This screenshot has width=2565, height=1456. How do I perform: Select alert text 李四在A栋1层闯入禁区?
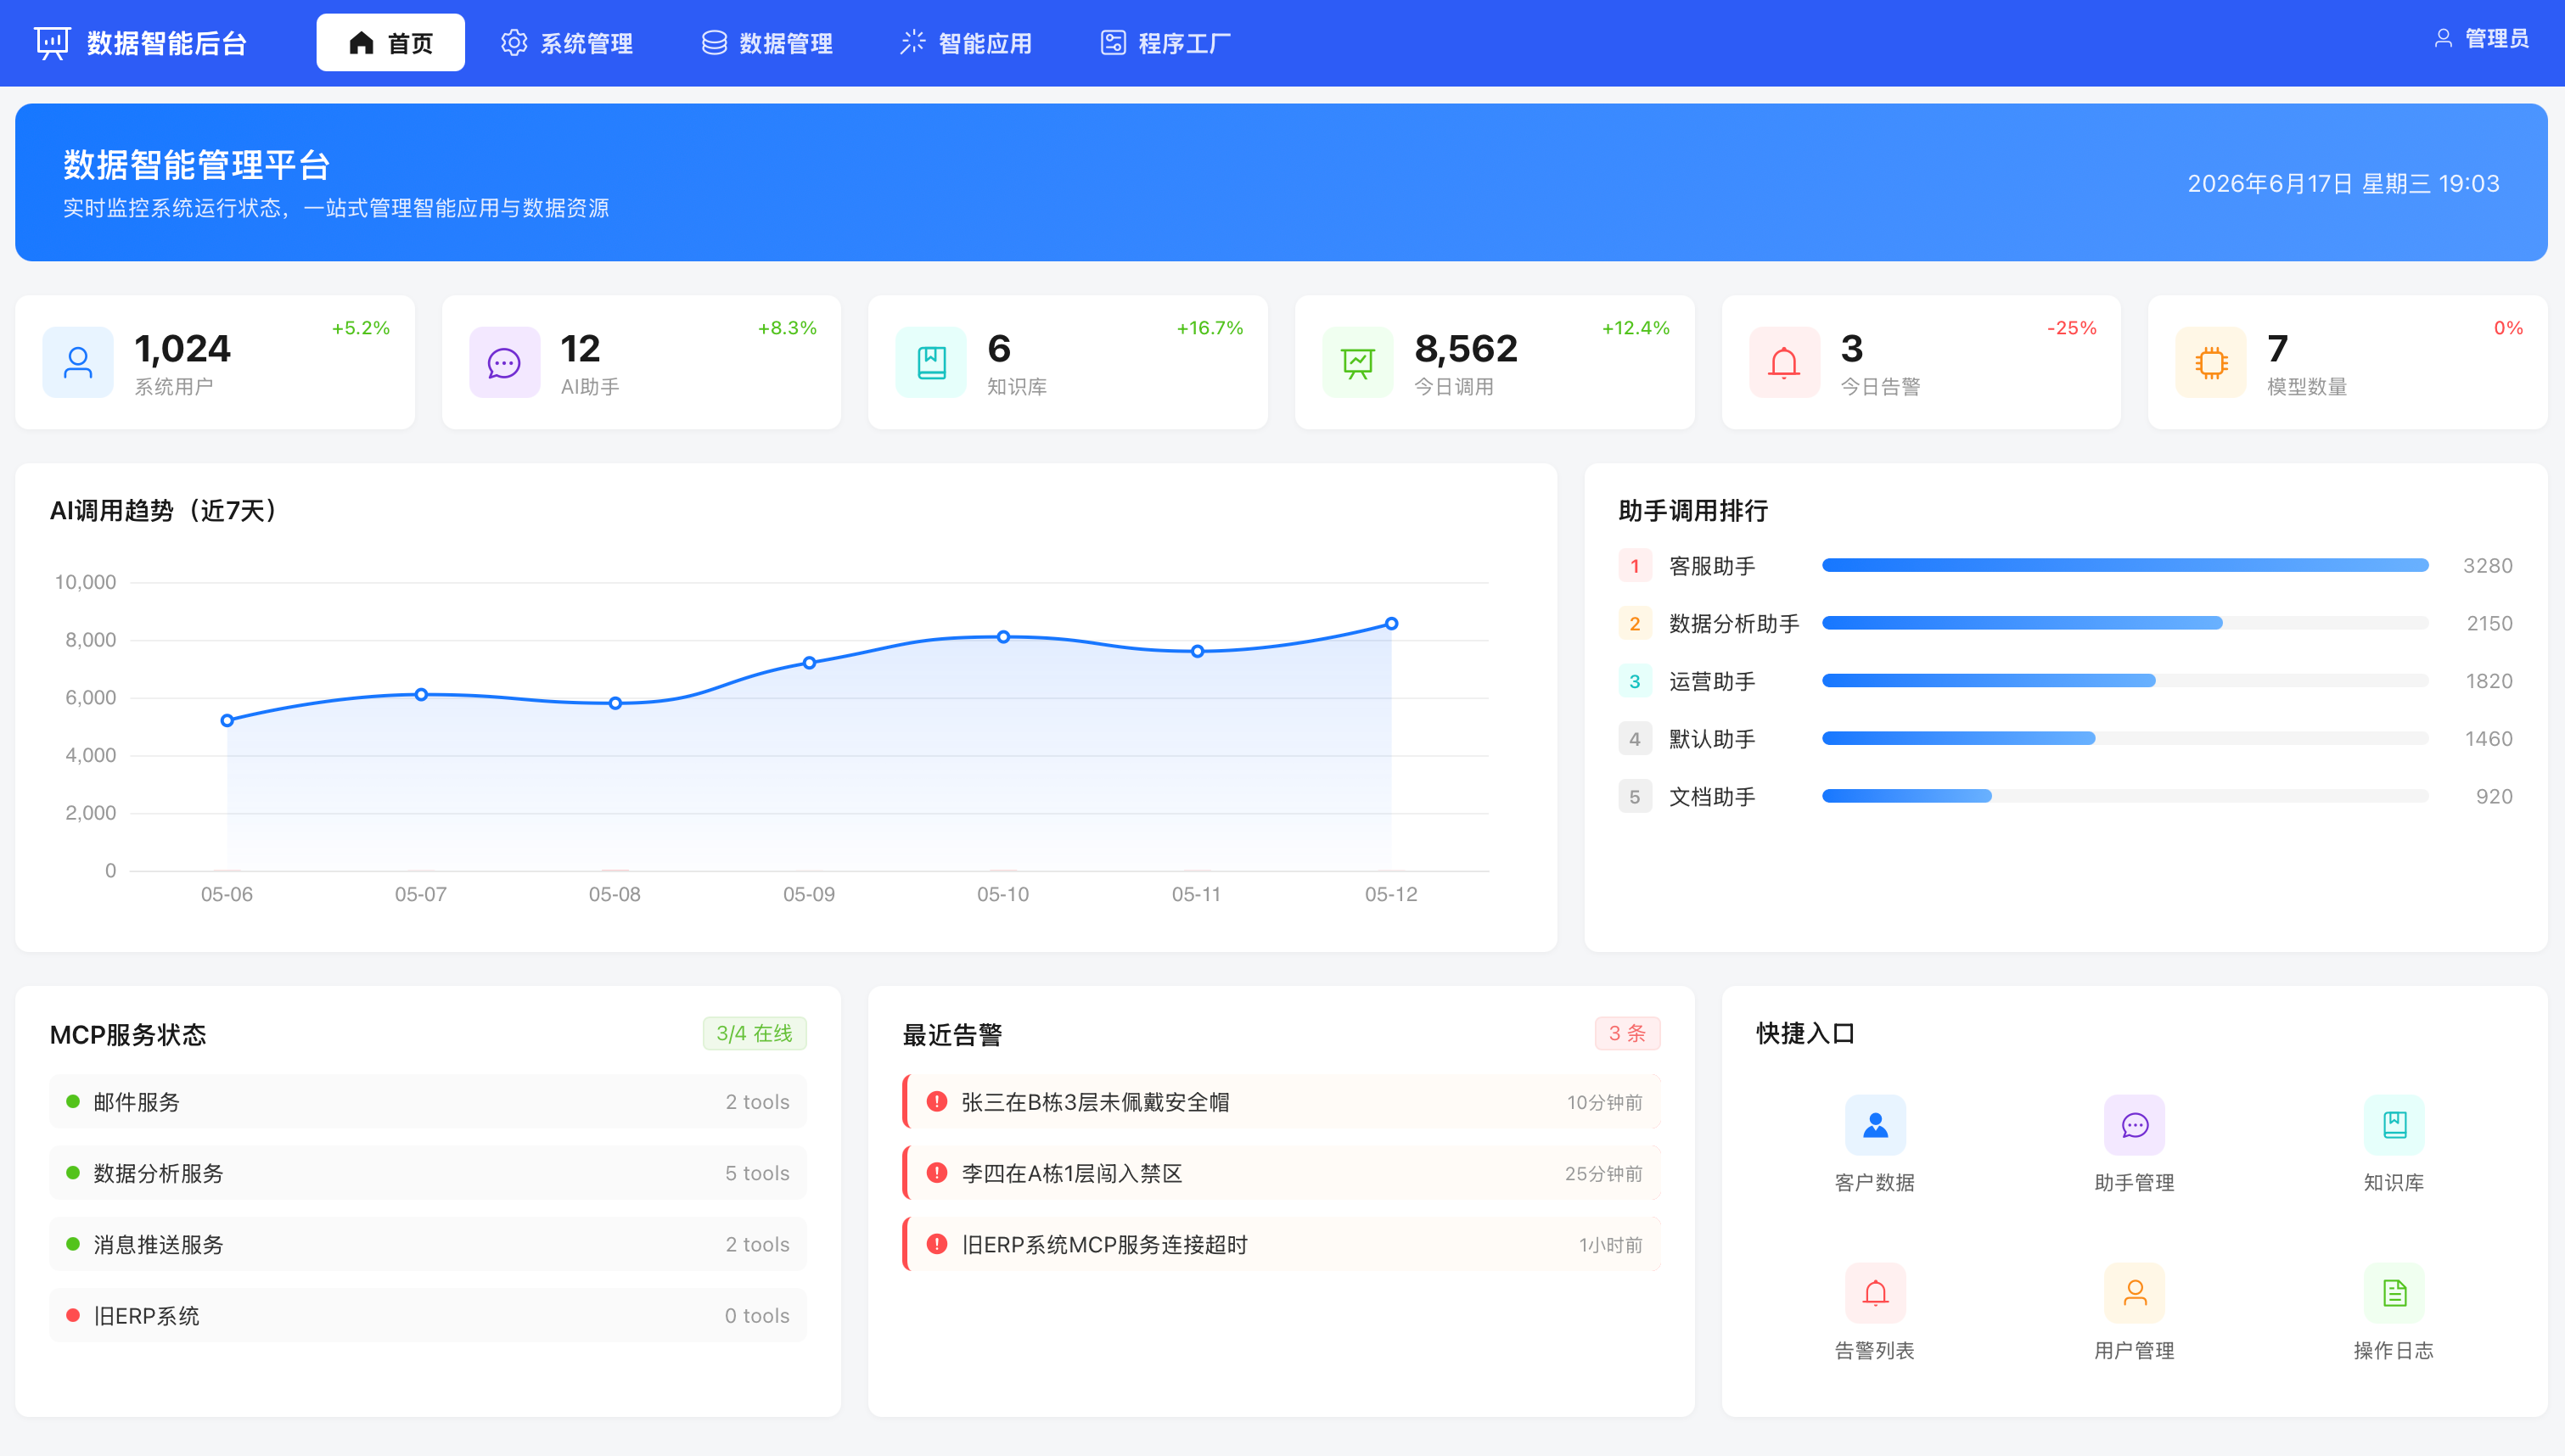pos(1072,1173)
